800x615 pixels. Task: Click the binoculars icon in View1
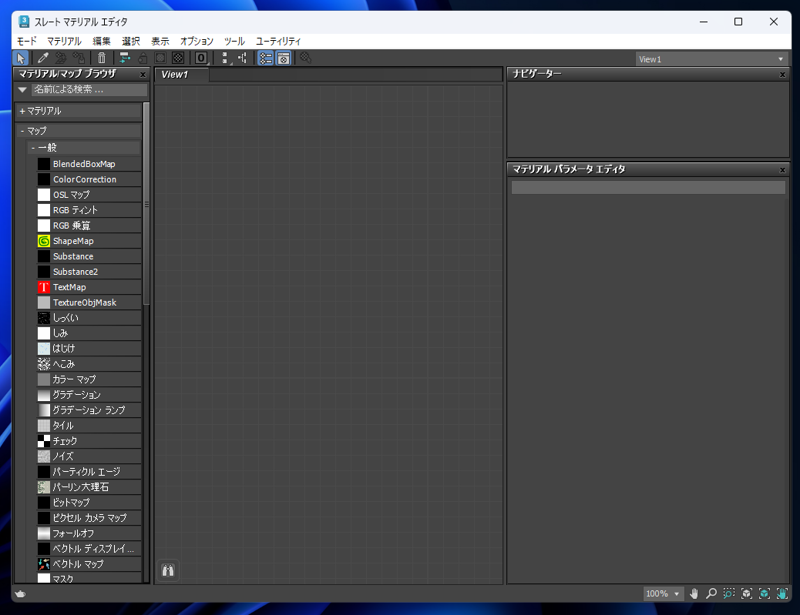point(167,570)
